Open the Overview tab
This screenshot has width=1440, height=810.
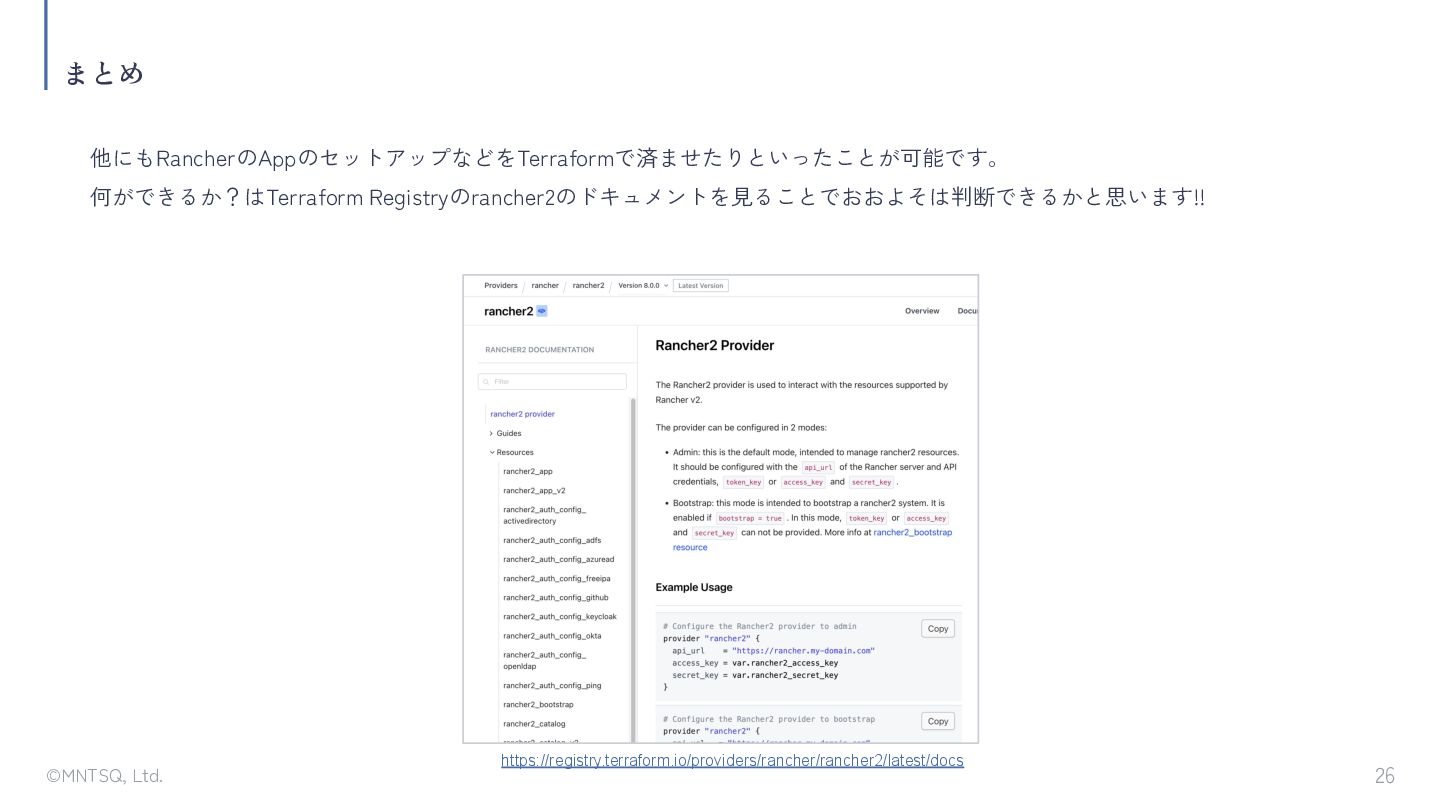(922, 311)
